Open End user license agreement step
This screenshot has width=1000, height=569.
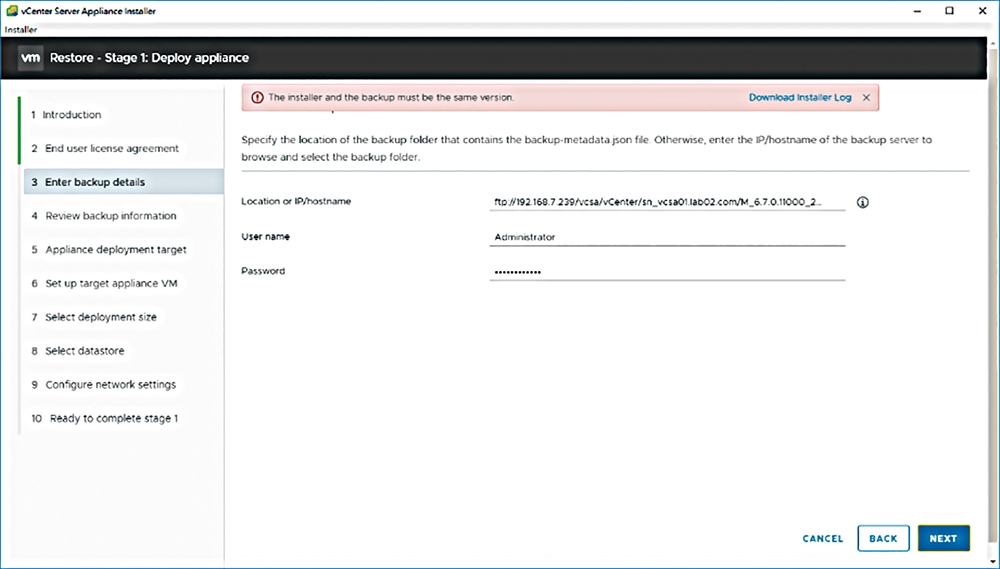[105, 149]
